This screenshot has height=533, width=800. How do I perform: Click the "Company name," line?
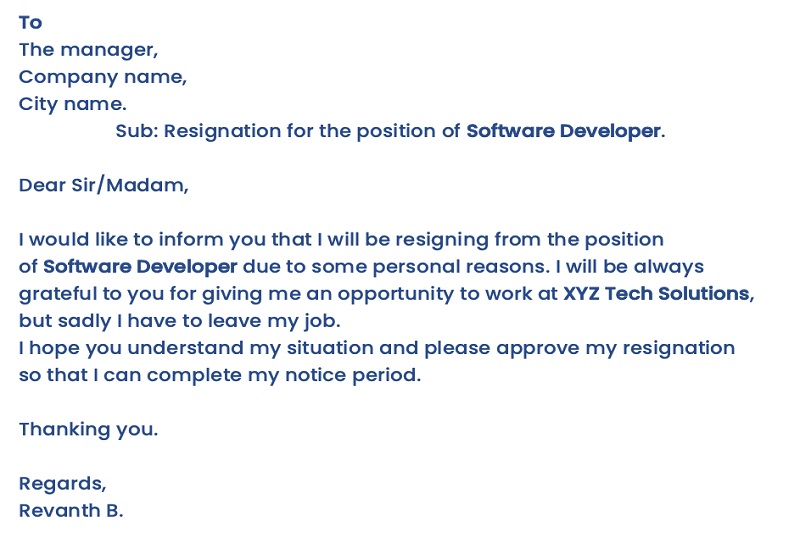click(x=102, y=76)
